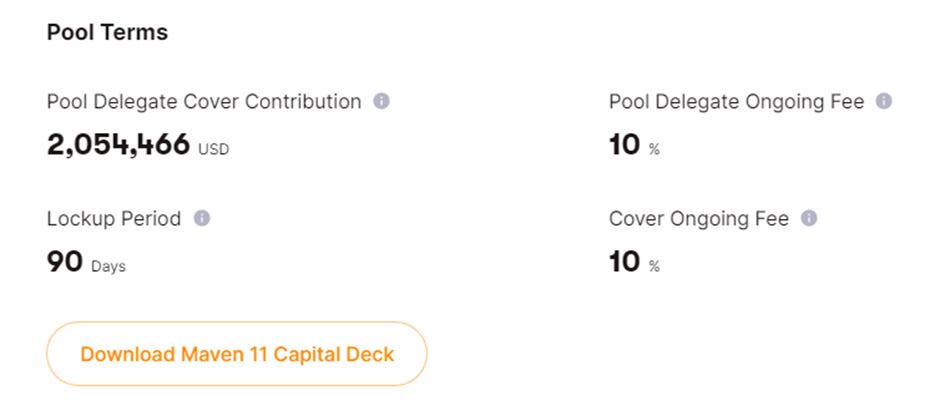
Task: Select the Pool Delegate Ongoing Fee label
Action: coord(737,102)
